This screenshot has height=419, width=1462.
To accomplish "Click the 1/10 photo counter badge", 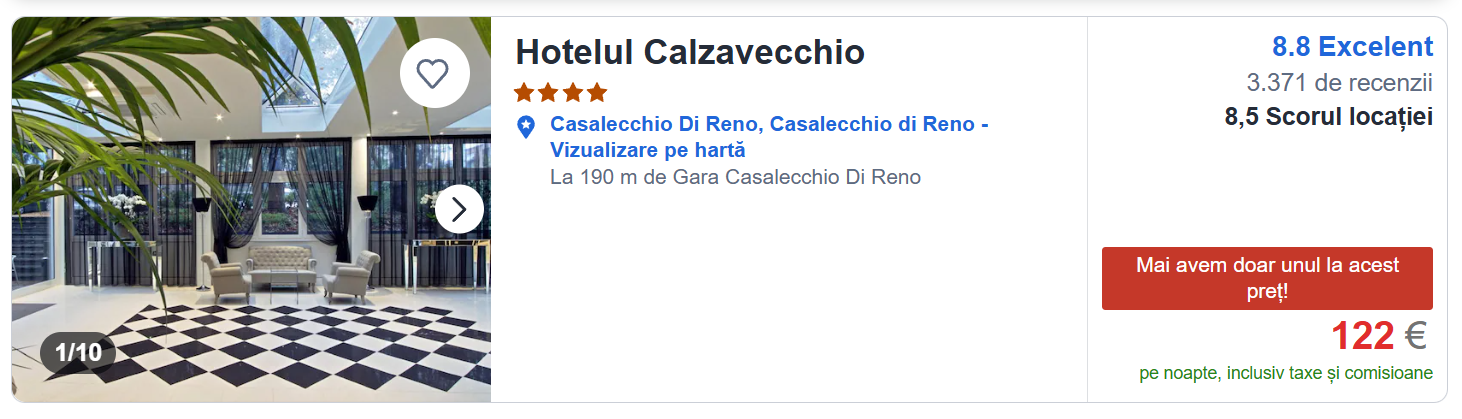I will click(78, 353).
